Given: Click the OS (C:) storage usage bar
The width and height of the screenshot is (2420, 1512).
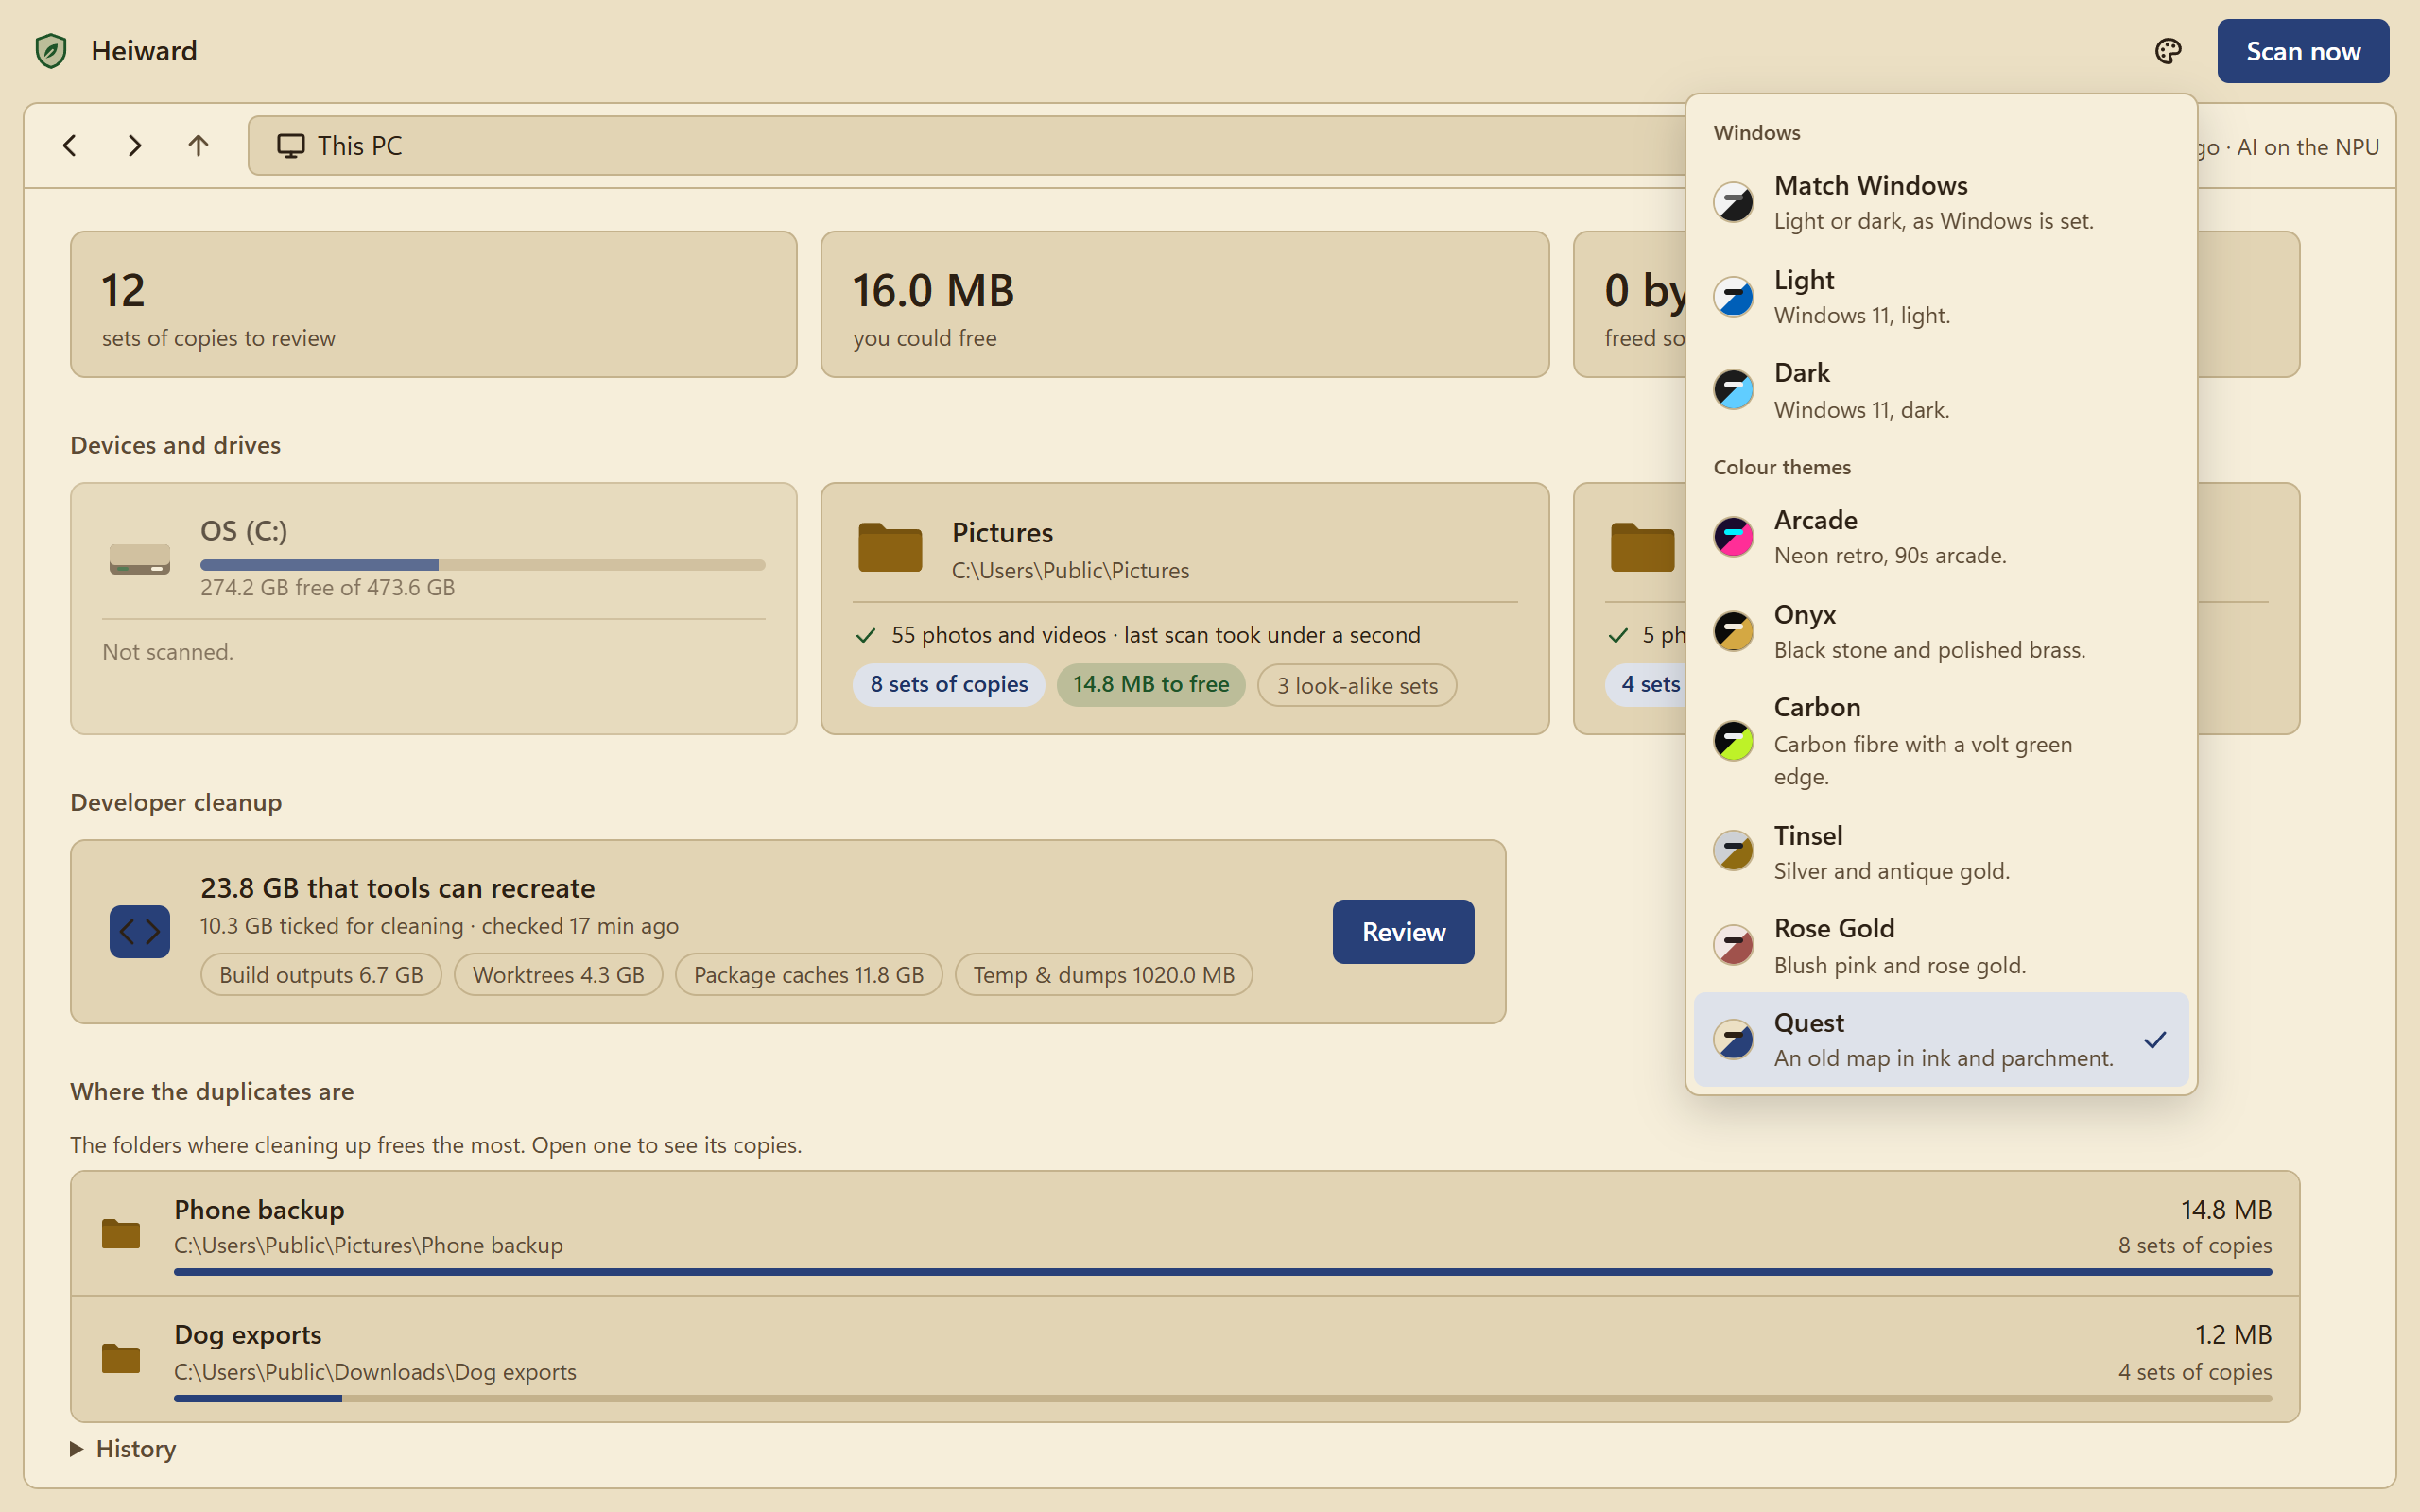Looking at the screenshot, I should (x=482, y=565).
